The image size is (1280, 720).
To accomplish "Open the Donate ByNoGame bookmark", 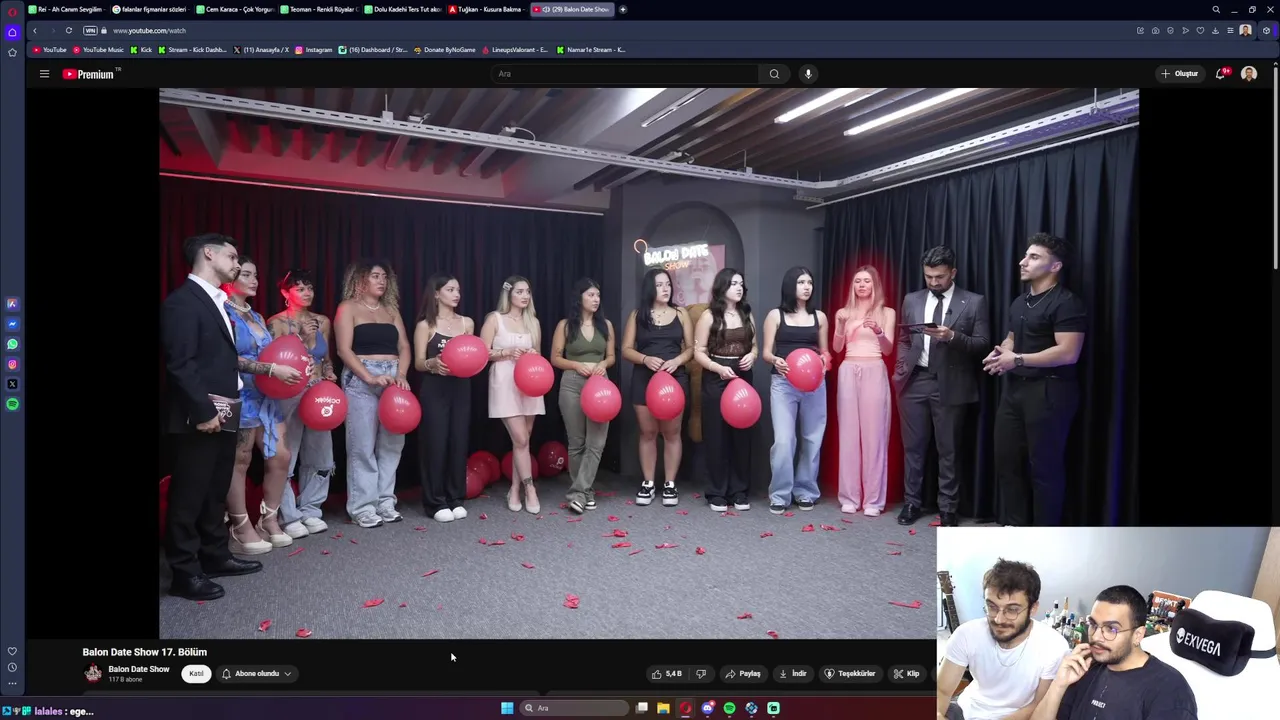I will pyautogui.click(x=445, y=50).
